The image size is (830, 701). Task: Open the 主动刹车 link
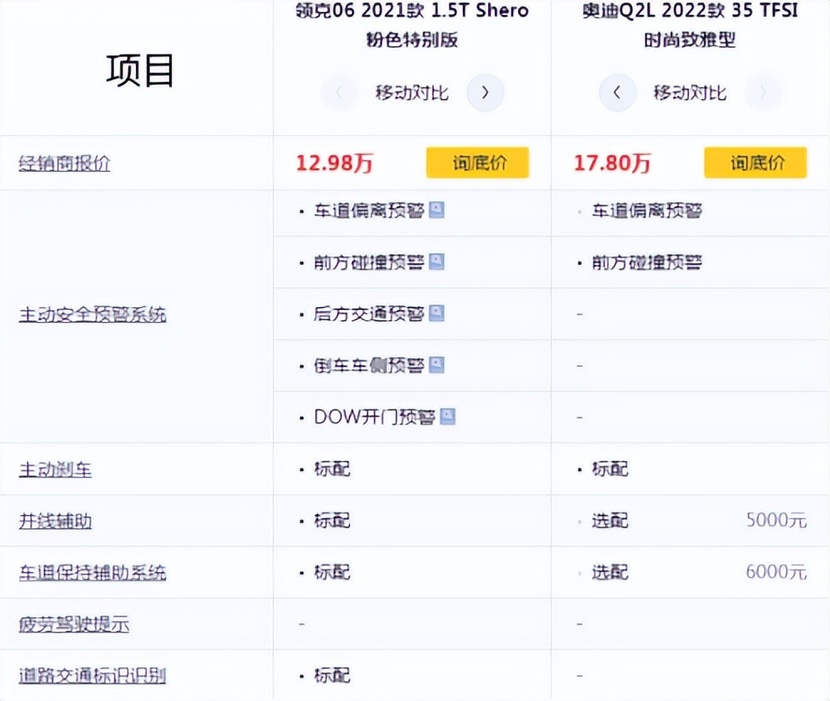55,470
